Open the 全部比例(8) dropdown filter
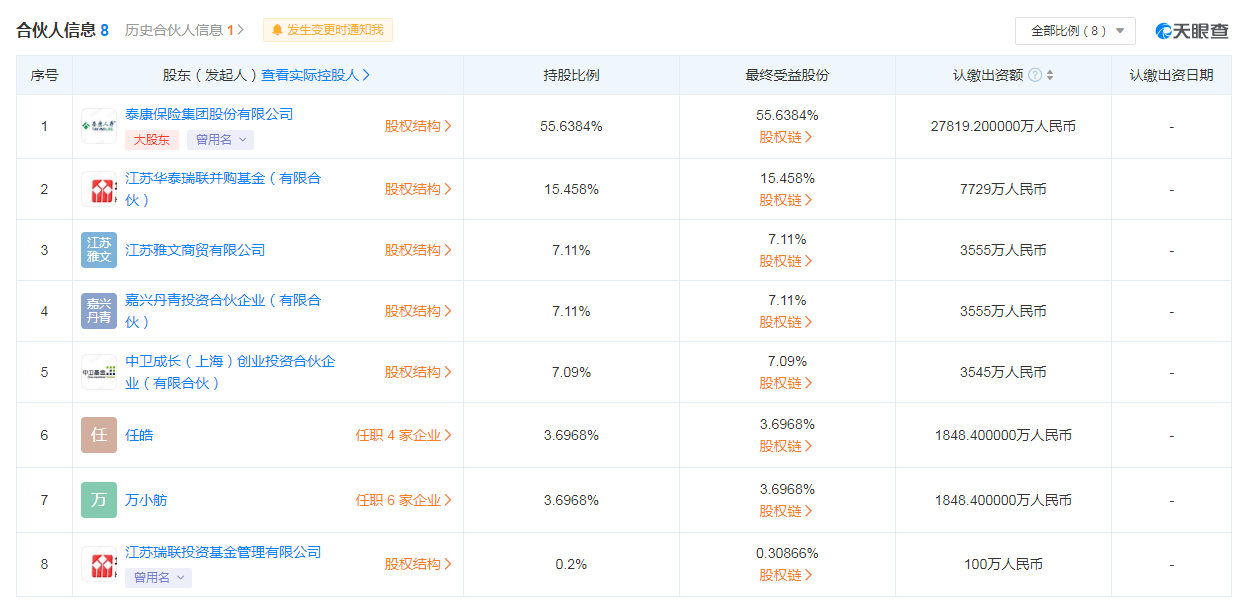Viewport: 1242px width, 603px height. click(1075, 31)
